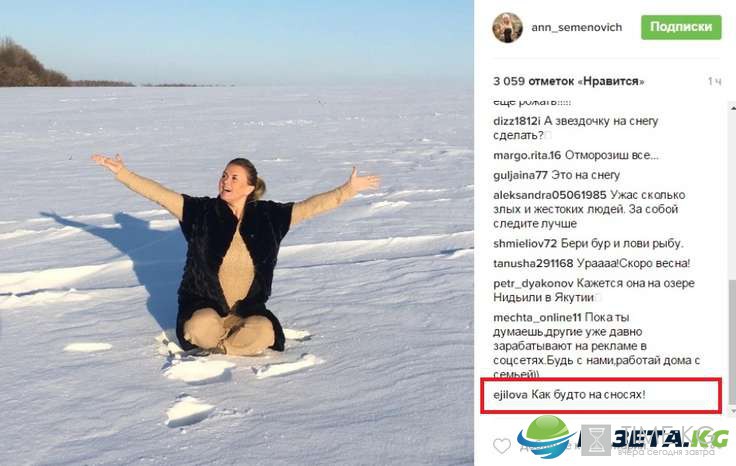Click the green Подписки button
Viewport: 736px width, 466px height.
click(x=681, y=27)
